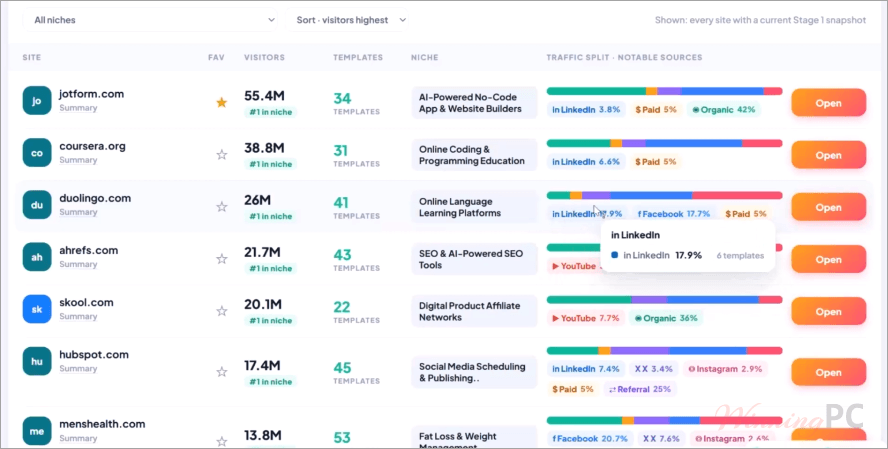Select the Online Coding & Programming Education tag

click(474, 155)
